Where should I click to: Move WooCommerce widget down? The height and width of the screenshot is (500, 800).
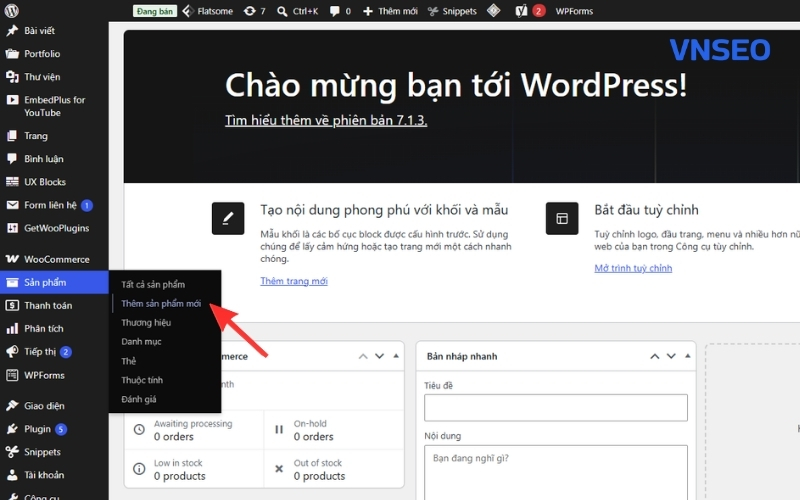click(380, 356)
